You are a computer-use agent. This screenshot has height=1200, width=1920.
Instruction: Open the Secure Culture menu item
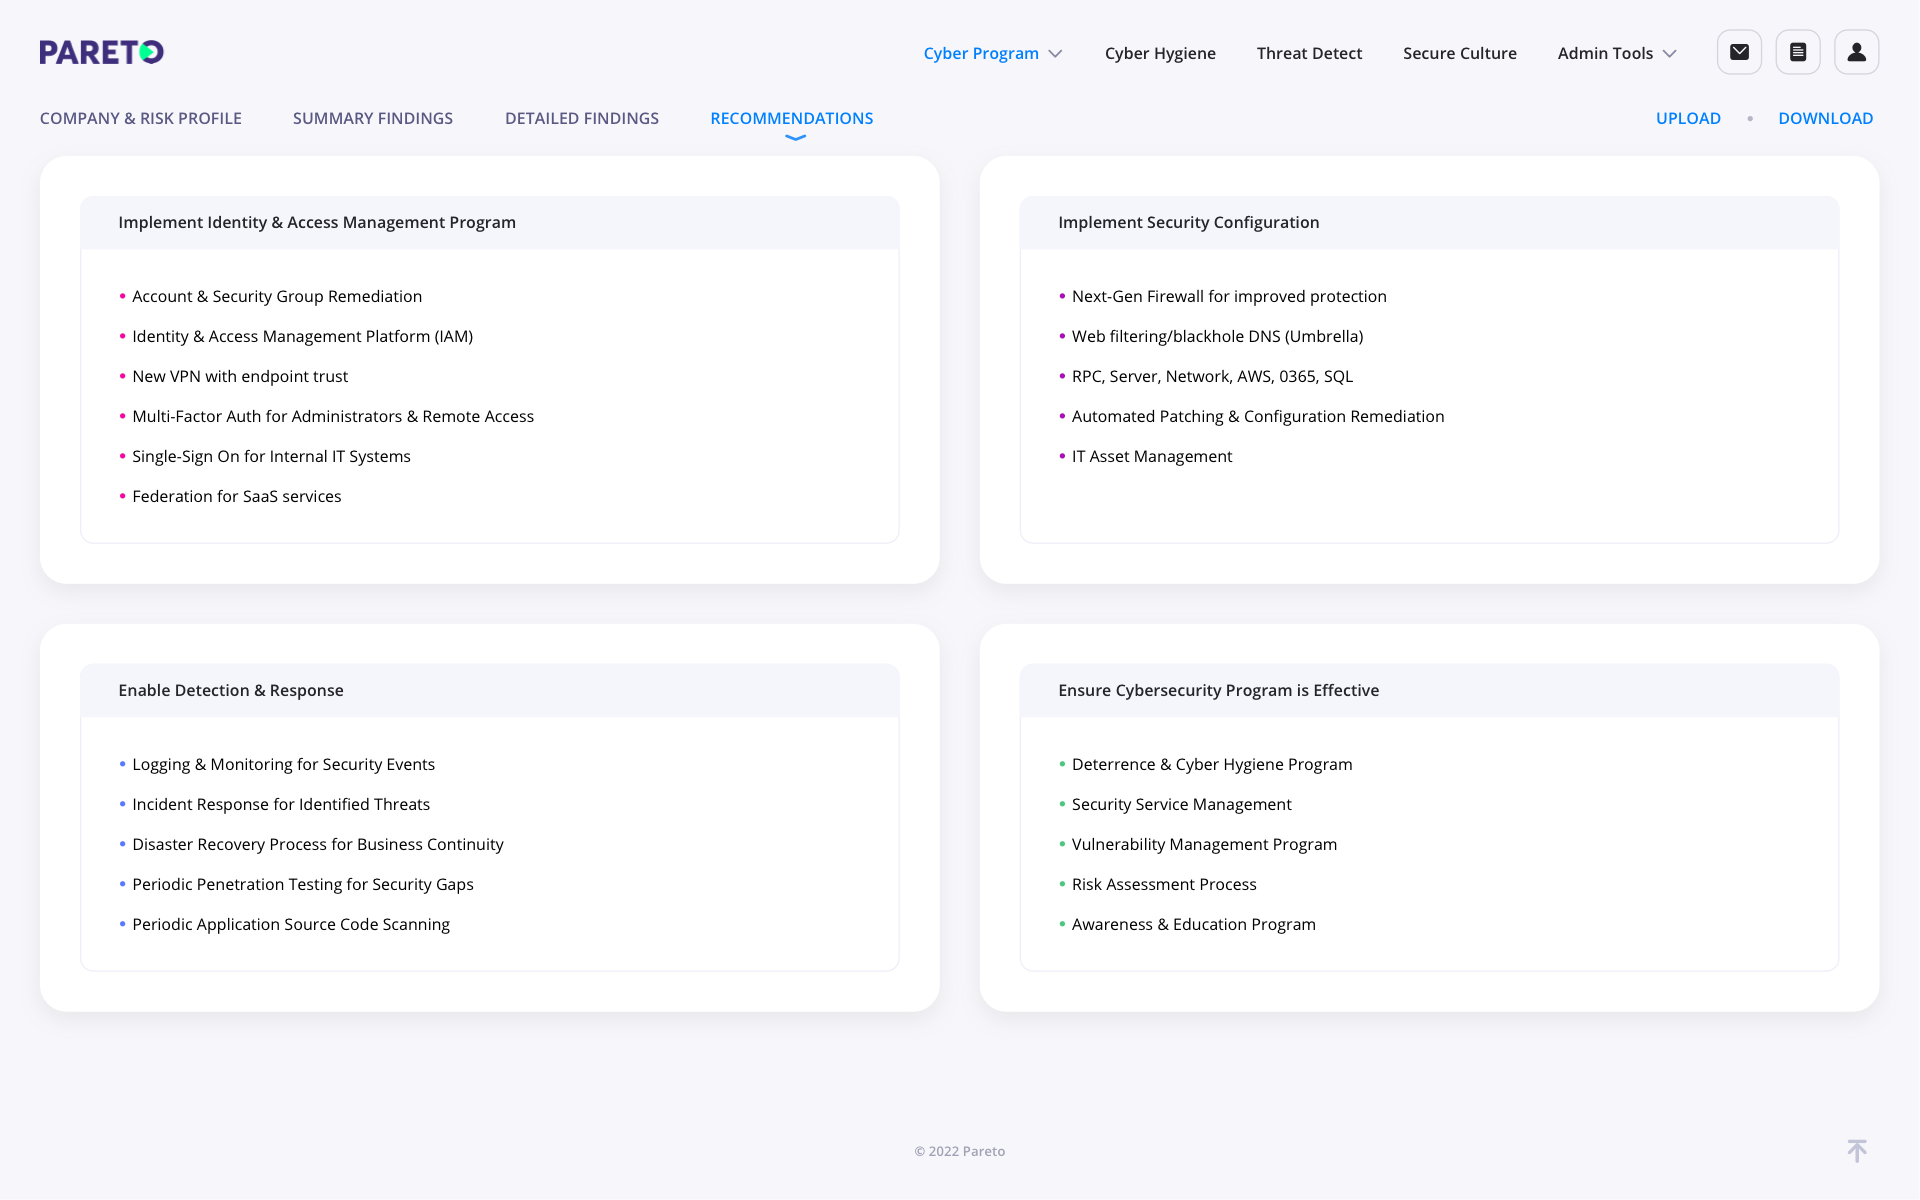point(1459,53)
